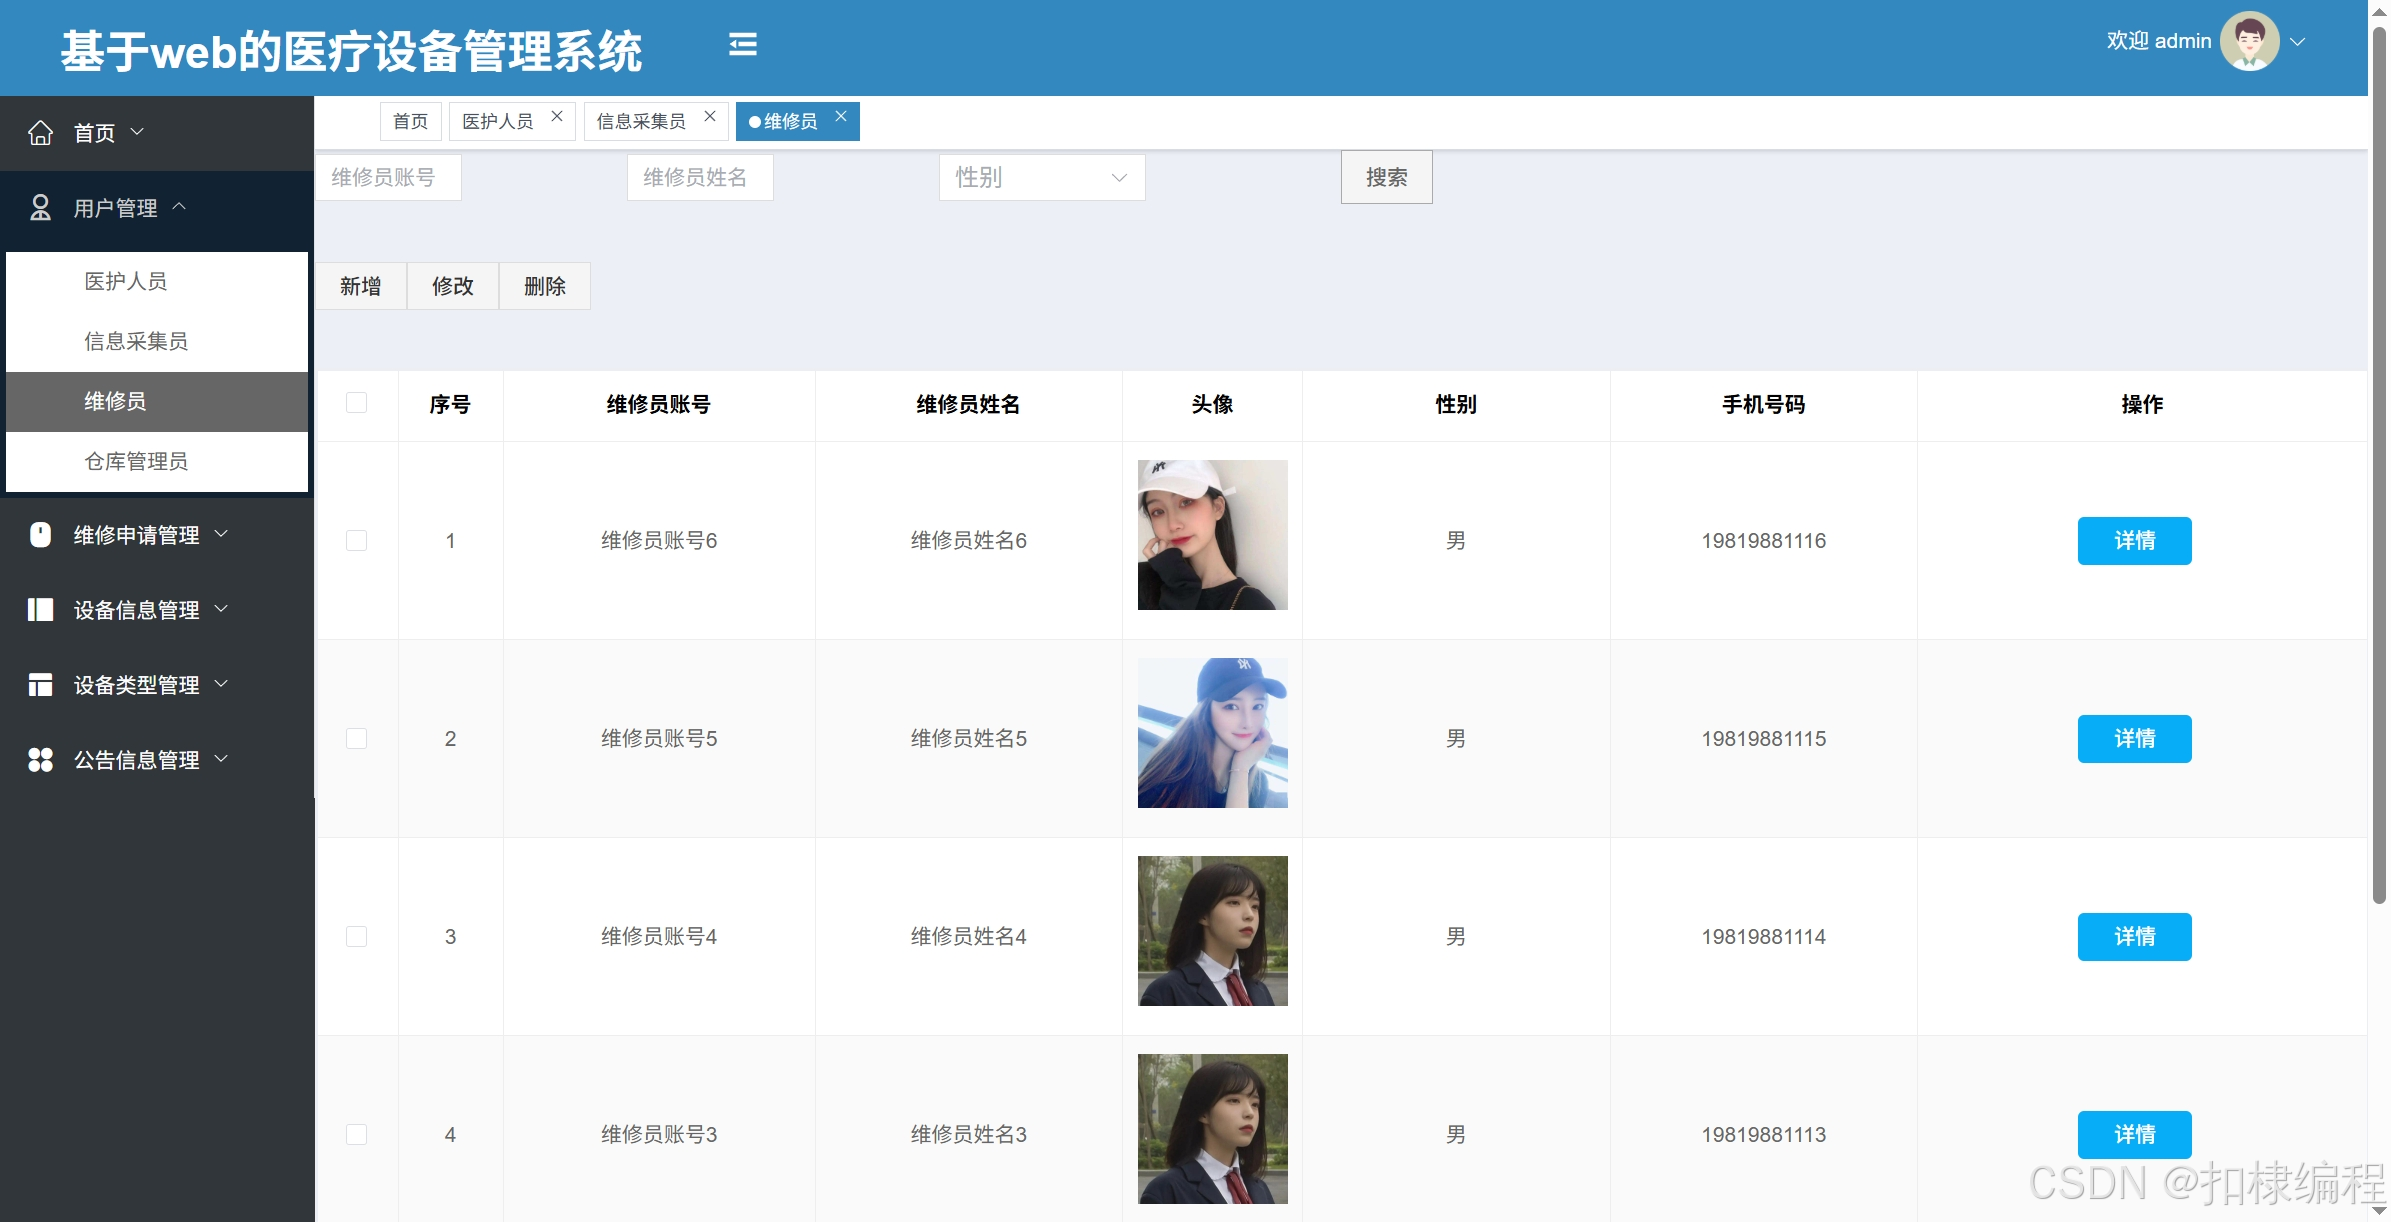Open 详情 for 维修员账号5
This screenshot has height=1222, width=2391.
coord(2134,739)
